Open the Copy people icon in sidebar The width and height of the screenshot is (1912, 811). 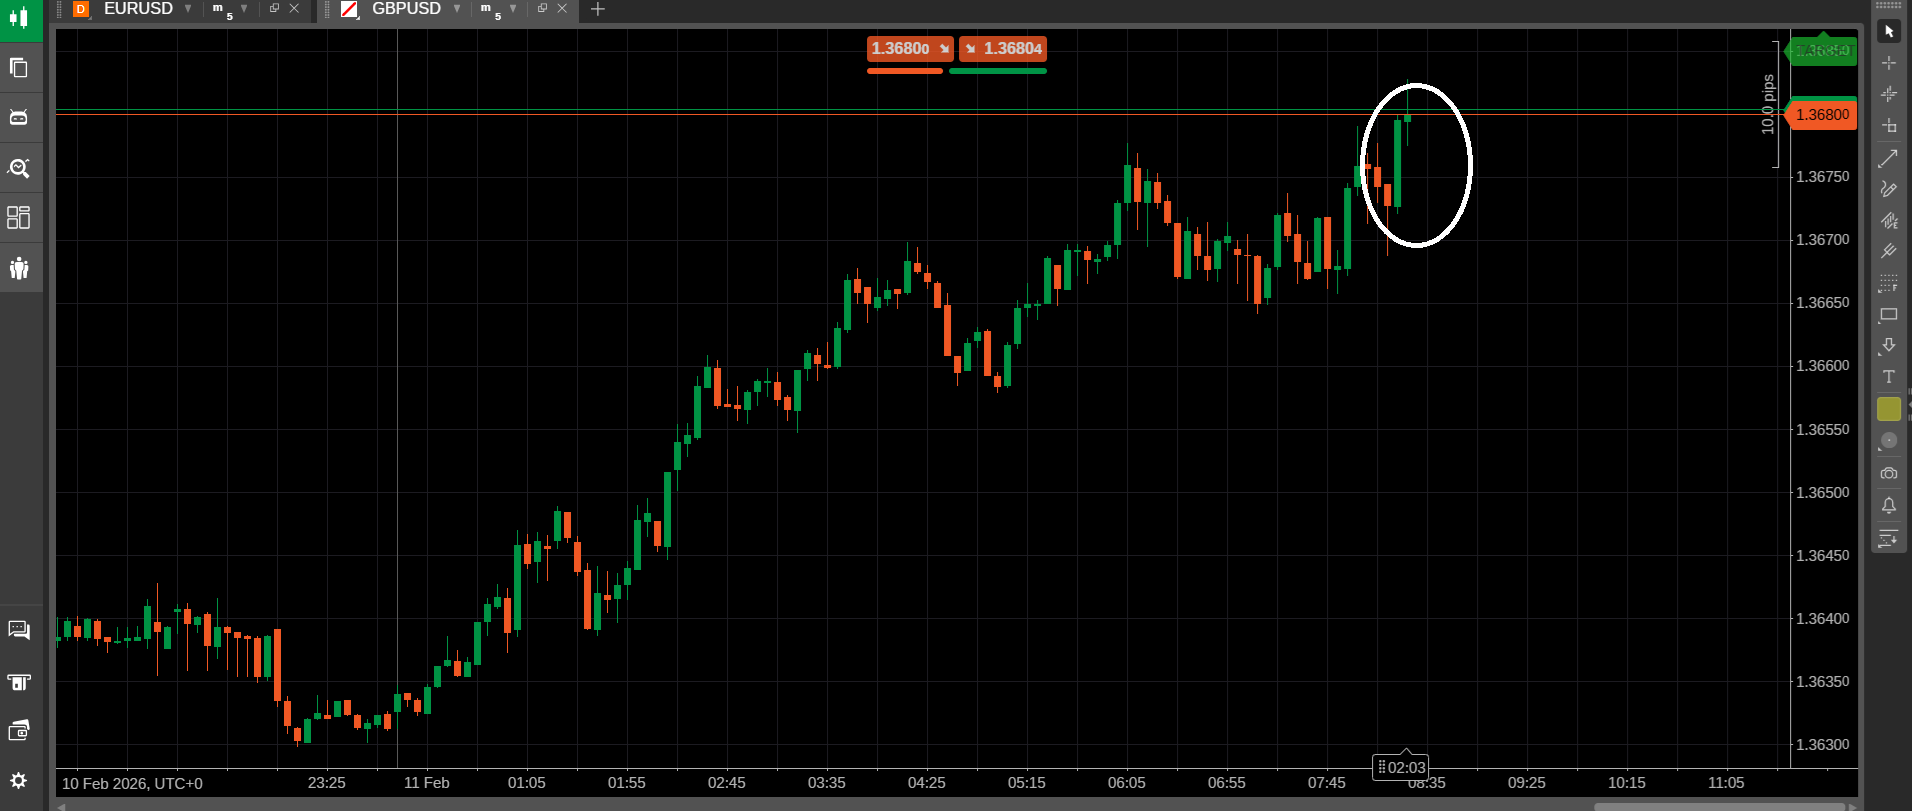[x=19, y=268]
